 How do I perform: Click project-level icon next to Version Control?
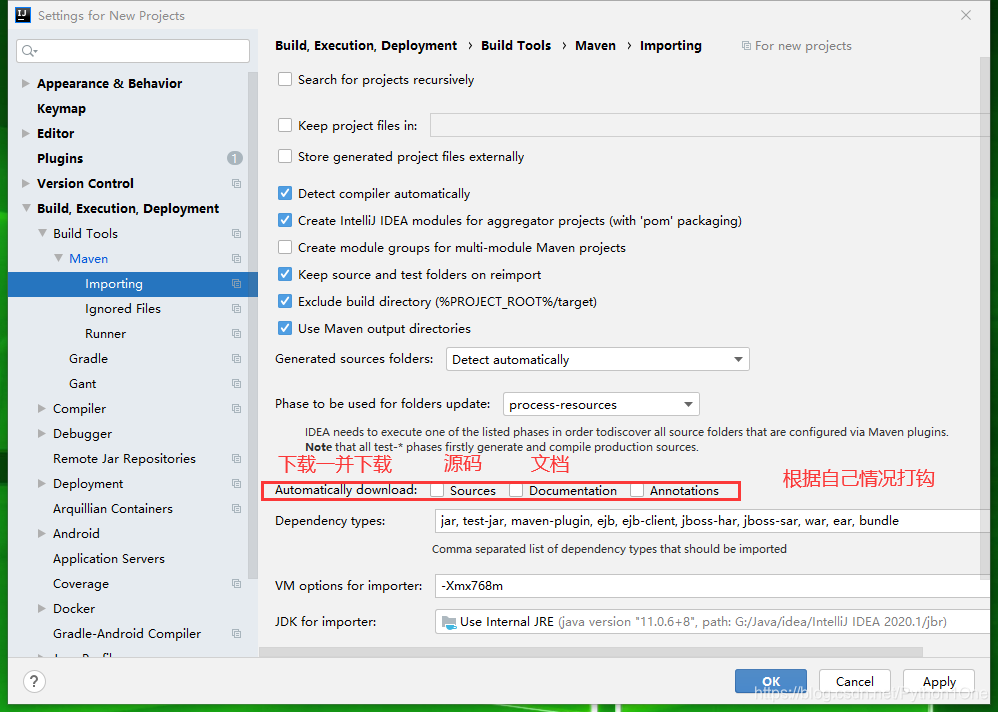point(237,183)
